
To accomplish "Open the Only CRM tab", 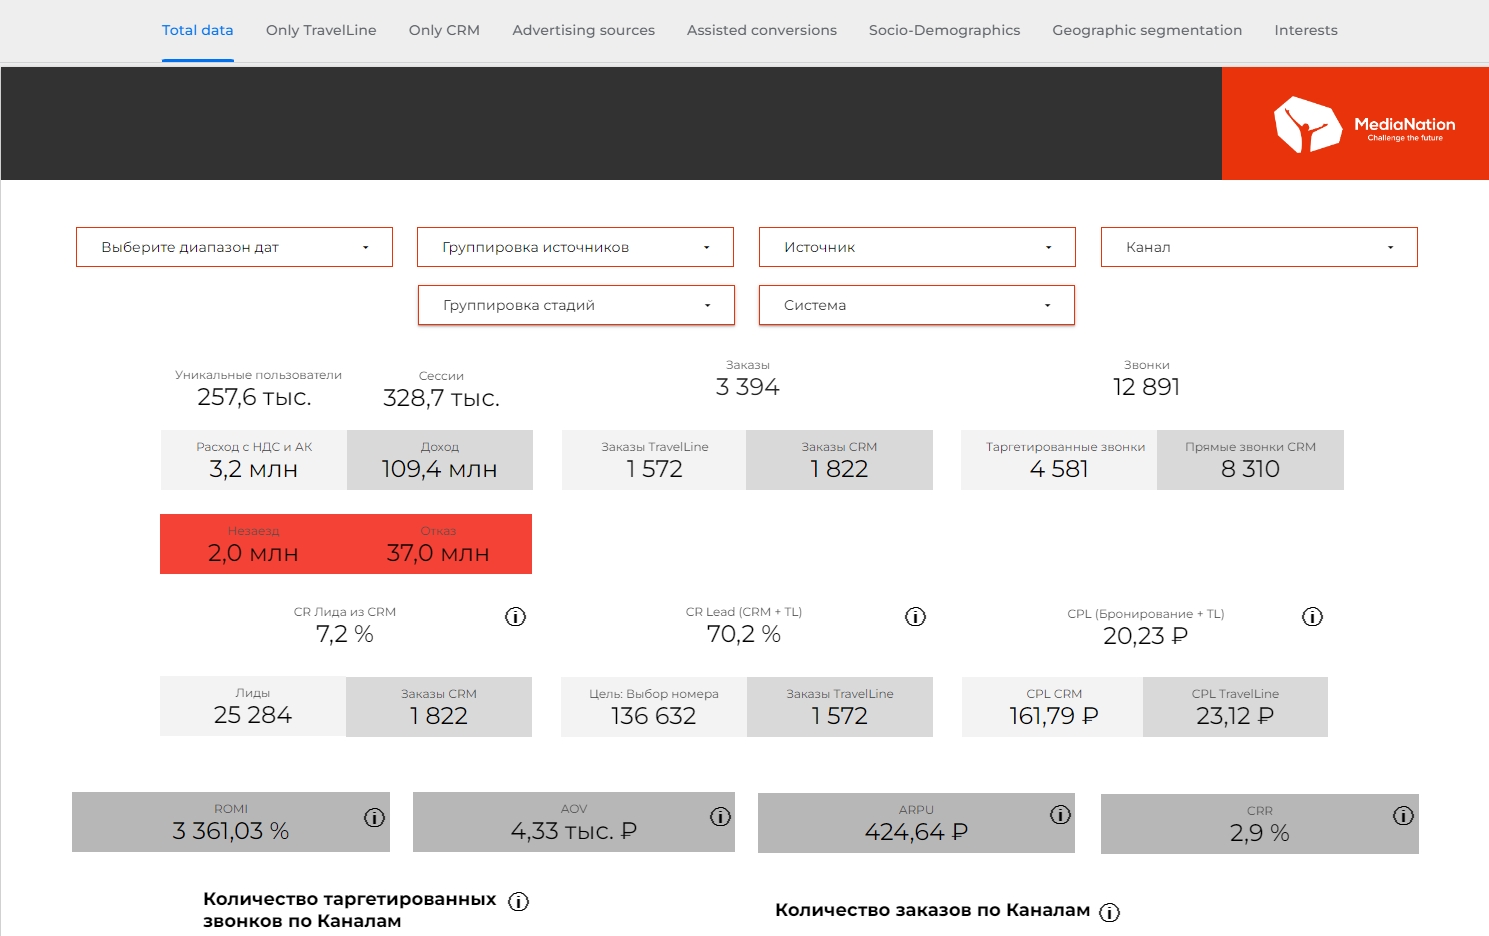I will click(x=444, y=30).
